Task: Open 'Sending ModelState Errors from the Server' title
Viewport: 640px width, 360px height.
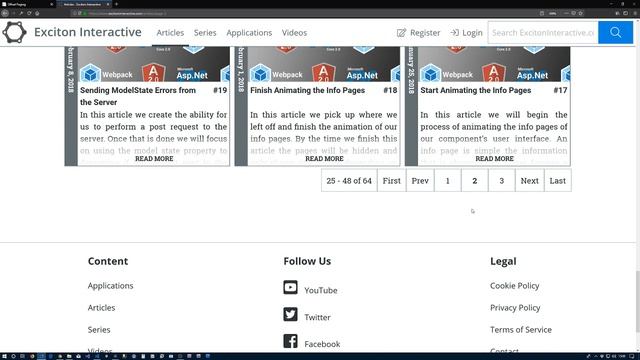Action: [x=138, y=96]
